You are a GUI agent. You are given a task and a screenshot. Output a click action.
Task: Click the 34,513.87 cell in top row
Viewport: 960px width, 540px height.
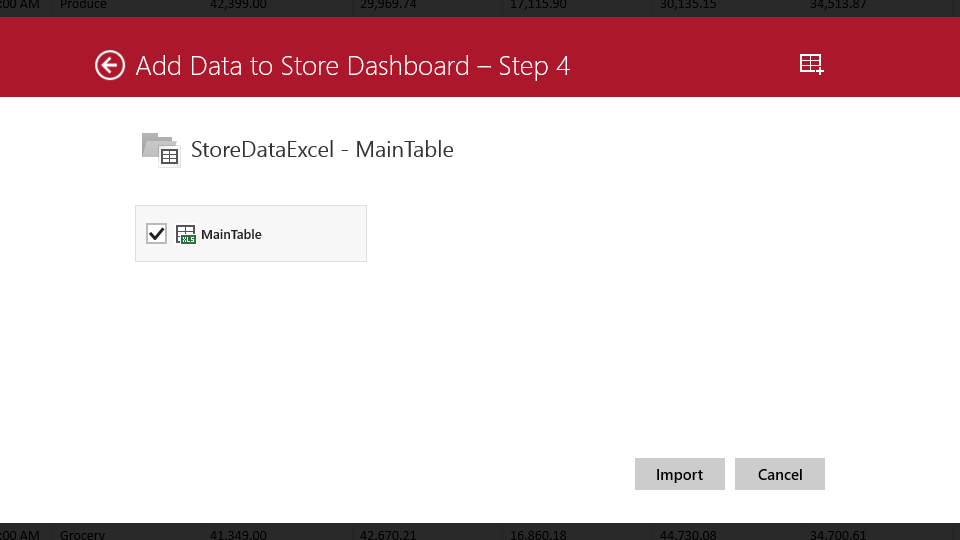(x=838, y=5)
